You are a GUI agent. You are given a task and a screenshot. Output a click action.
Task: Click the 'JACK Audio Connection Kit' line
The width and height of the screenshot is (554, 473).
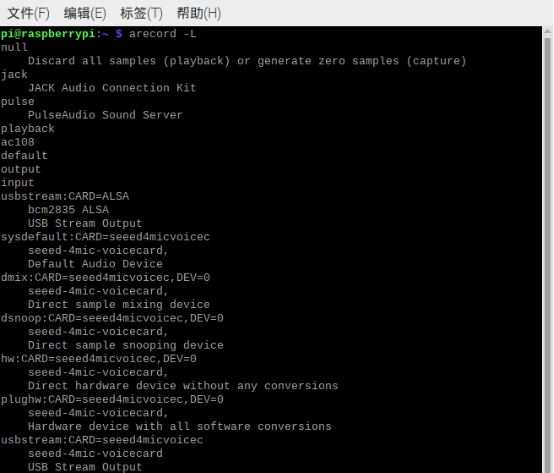[x=112, y=88]
